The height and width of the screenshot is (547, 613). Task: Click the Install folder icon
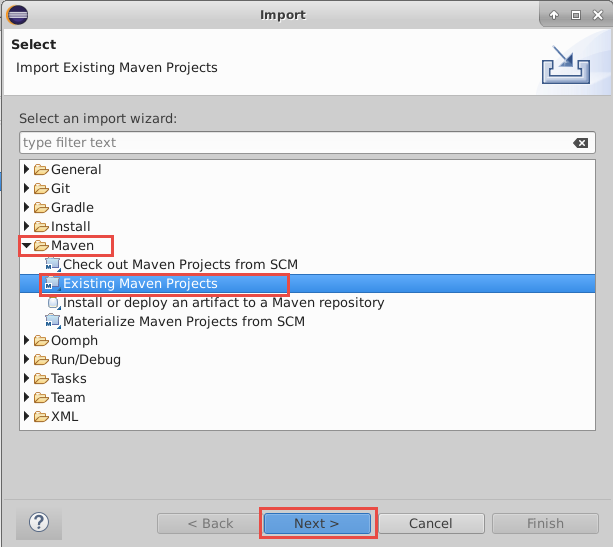pos(41,227)
